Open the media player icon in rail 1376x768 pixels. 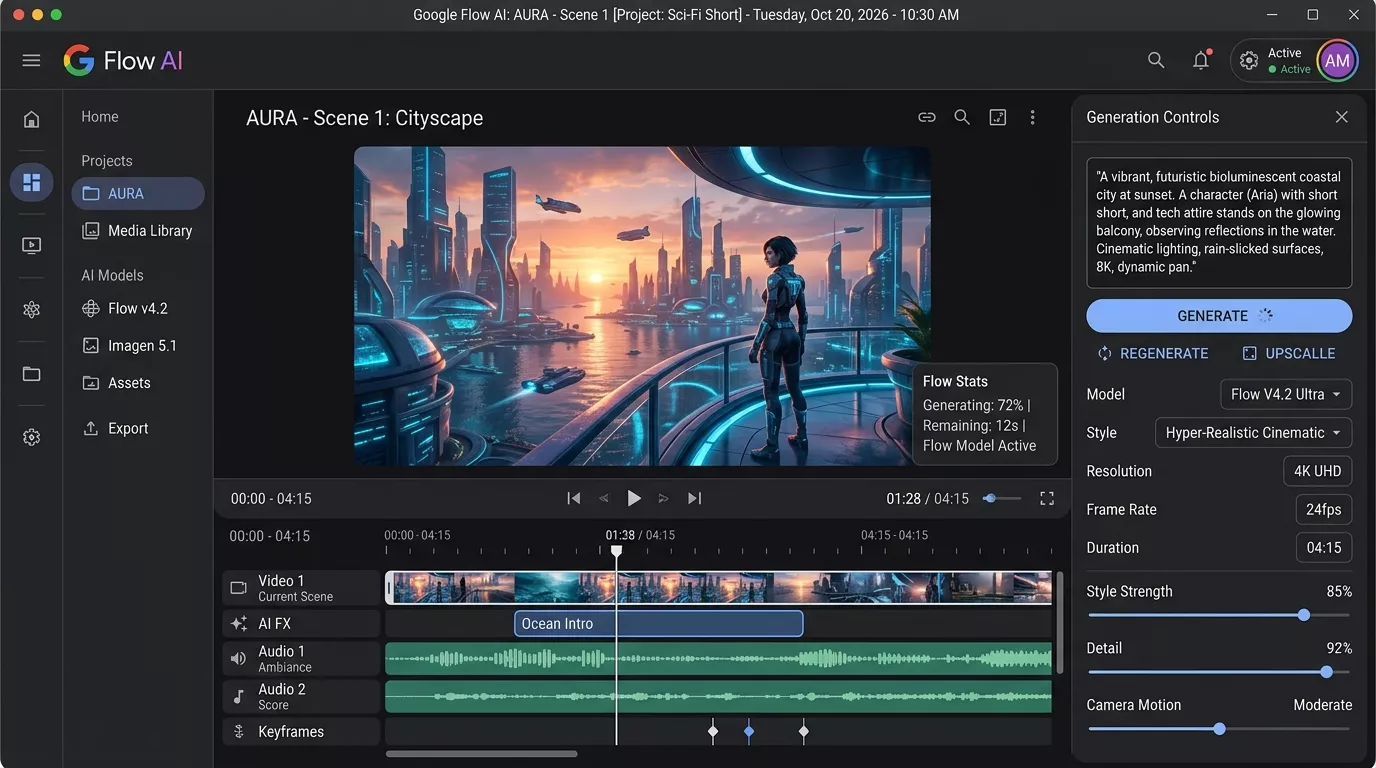click(x=31, y=245)
